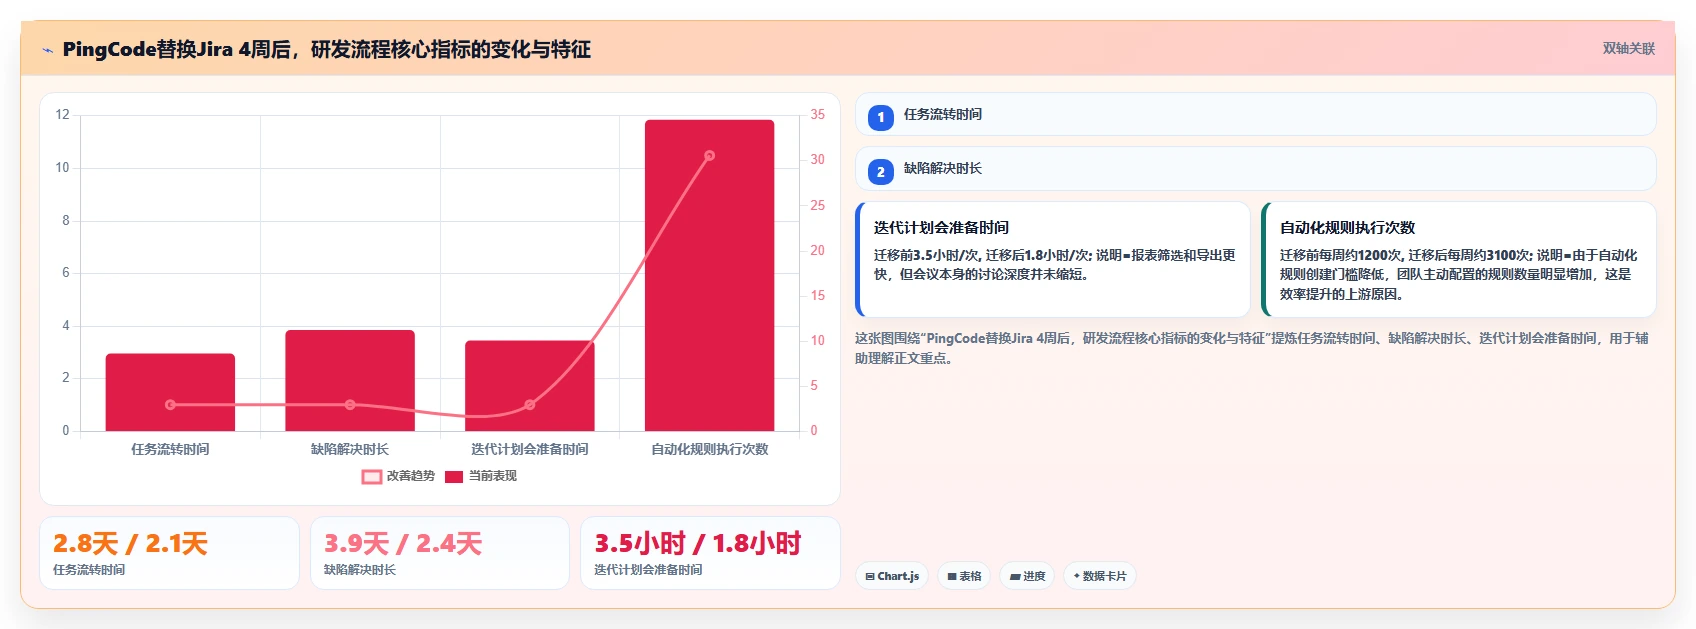Screen dimensions: 1696x629
Task: Click x-axis label 迭代计划会准备时间
Action: click(530, 450)
